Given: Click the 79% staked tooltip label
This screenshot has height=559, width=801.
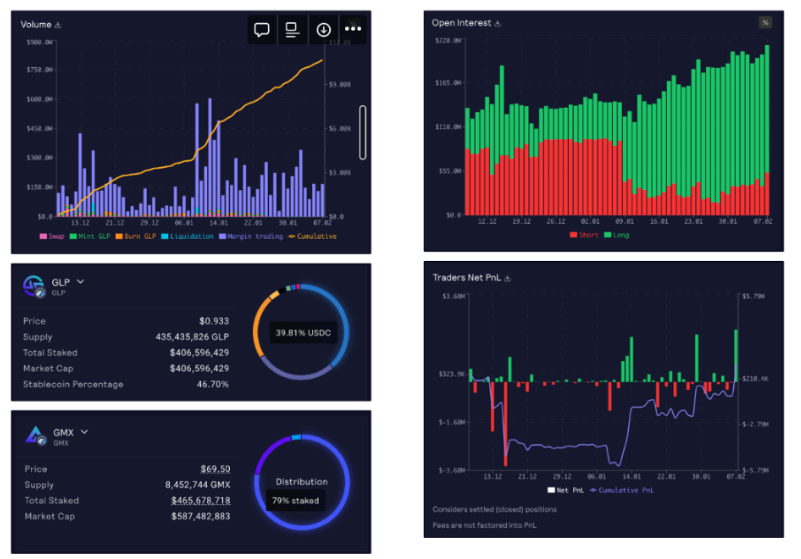Looking at the screenshot, I should tap(295, 500).
